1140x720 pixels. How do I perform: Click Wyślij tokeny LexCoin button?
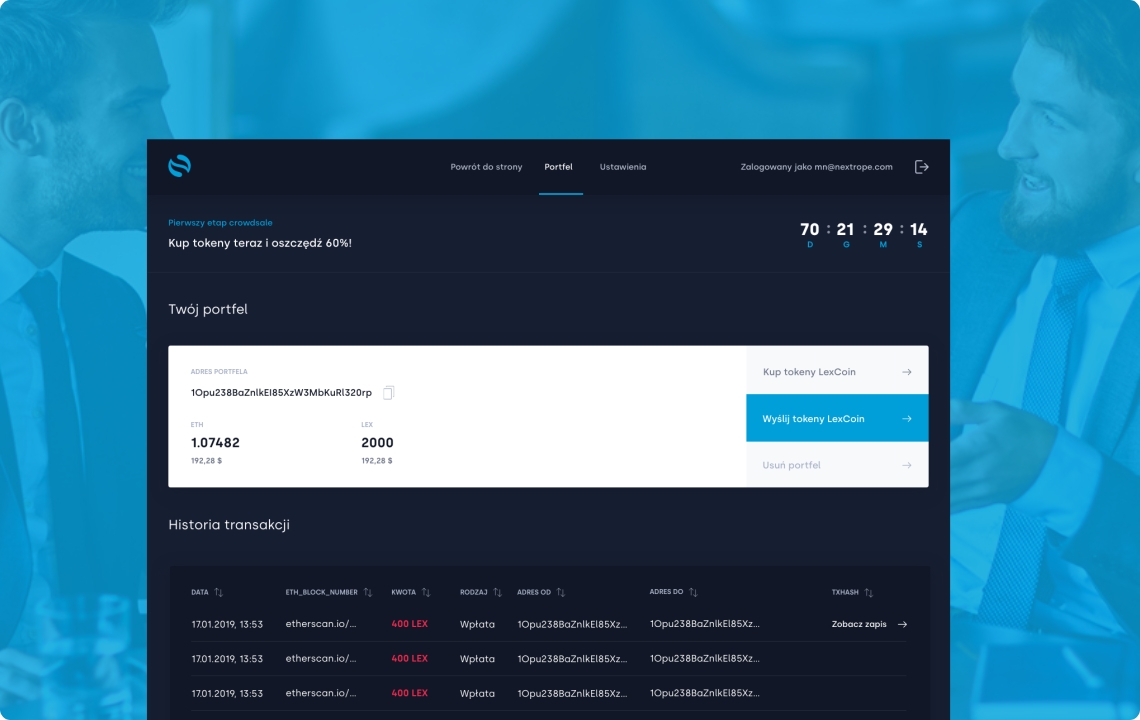pos(837,418)
